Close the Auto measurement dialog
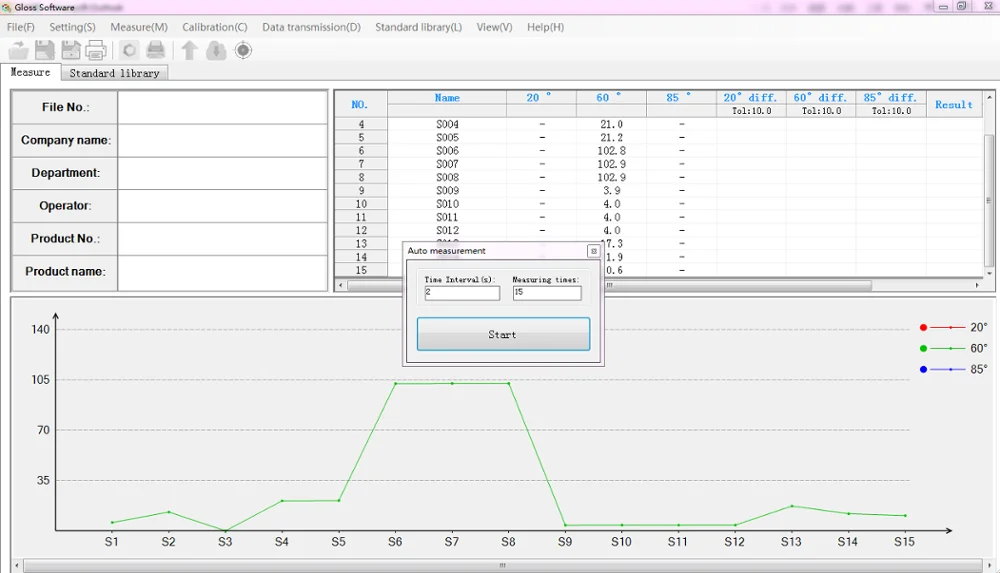 pyautogui.click(x=593, y=251)
